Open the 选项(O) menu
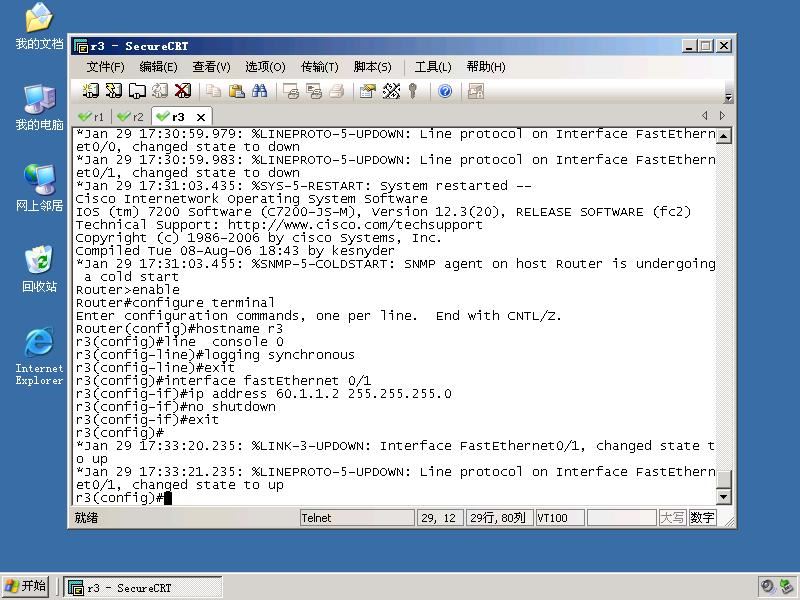The image size is (800, 600). (265, 67)
